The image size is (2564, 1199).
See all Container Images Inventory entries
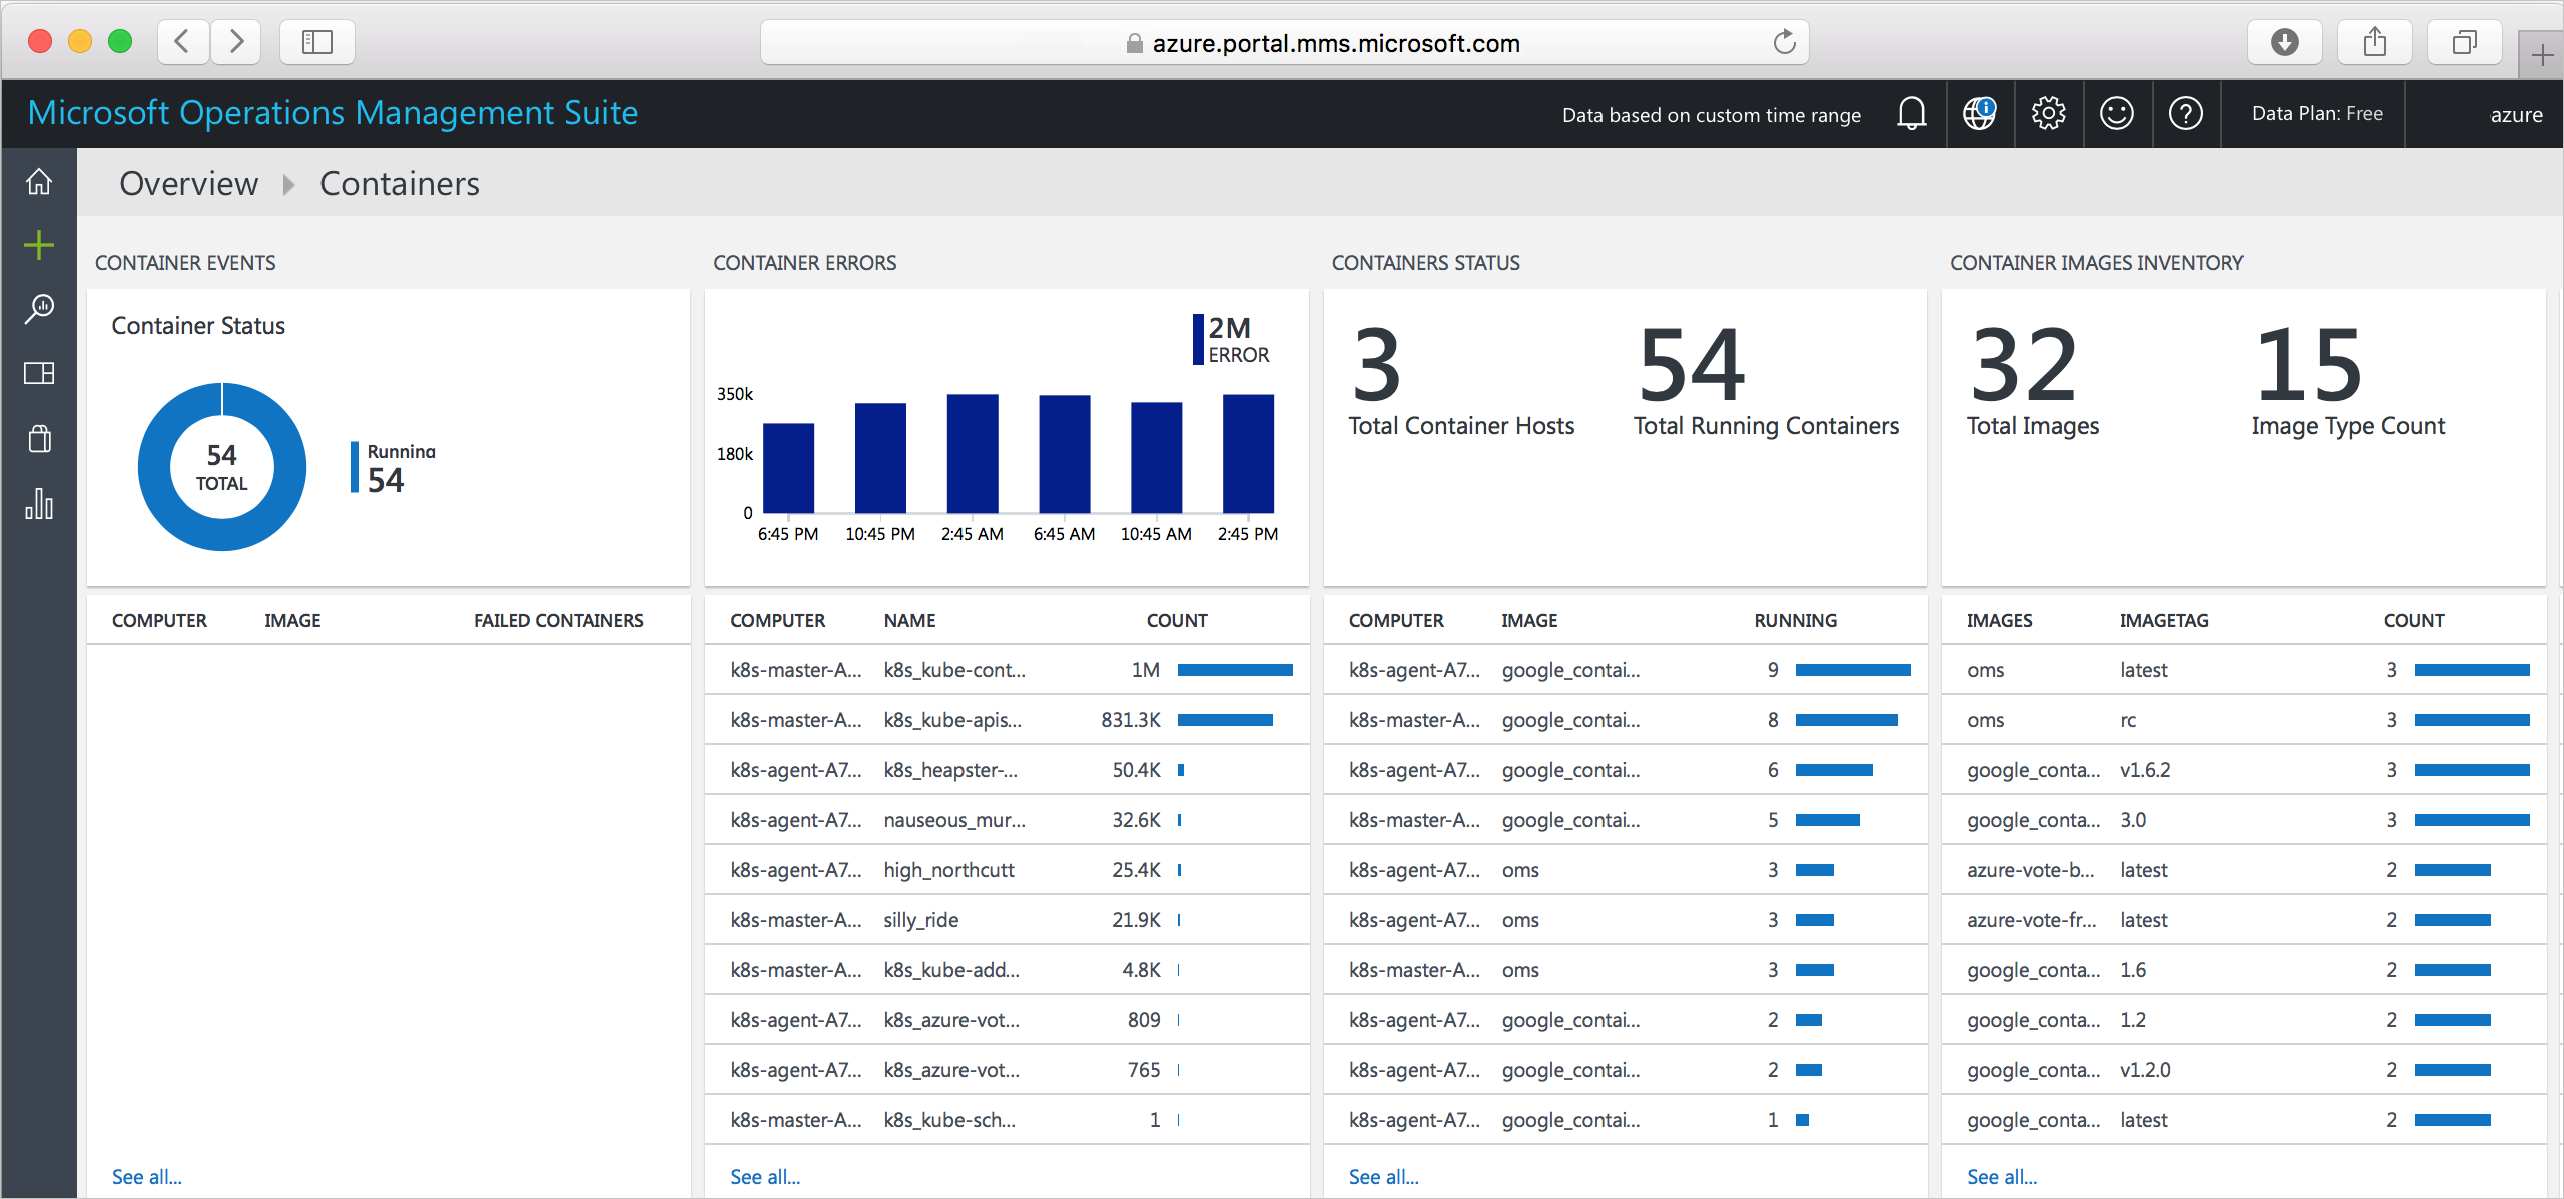click(x=2000, y=1174)
